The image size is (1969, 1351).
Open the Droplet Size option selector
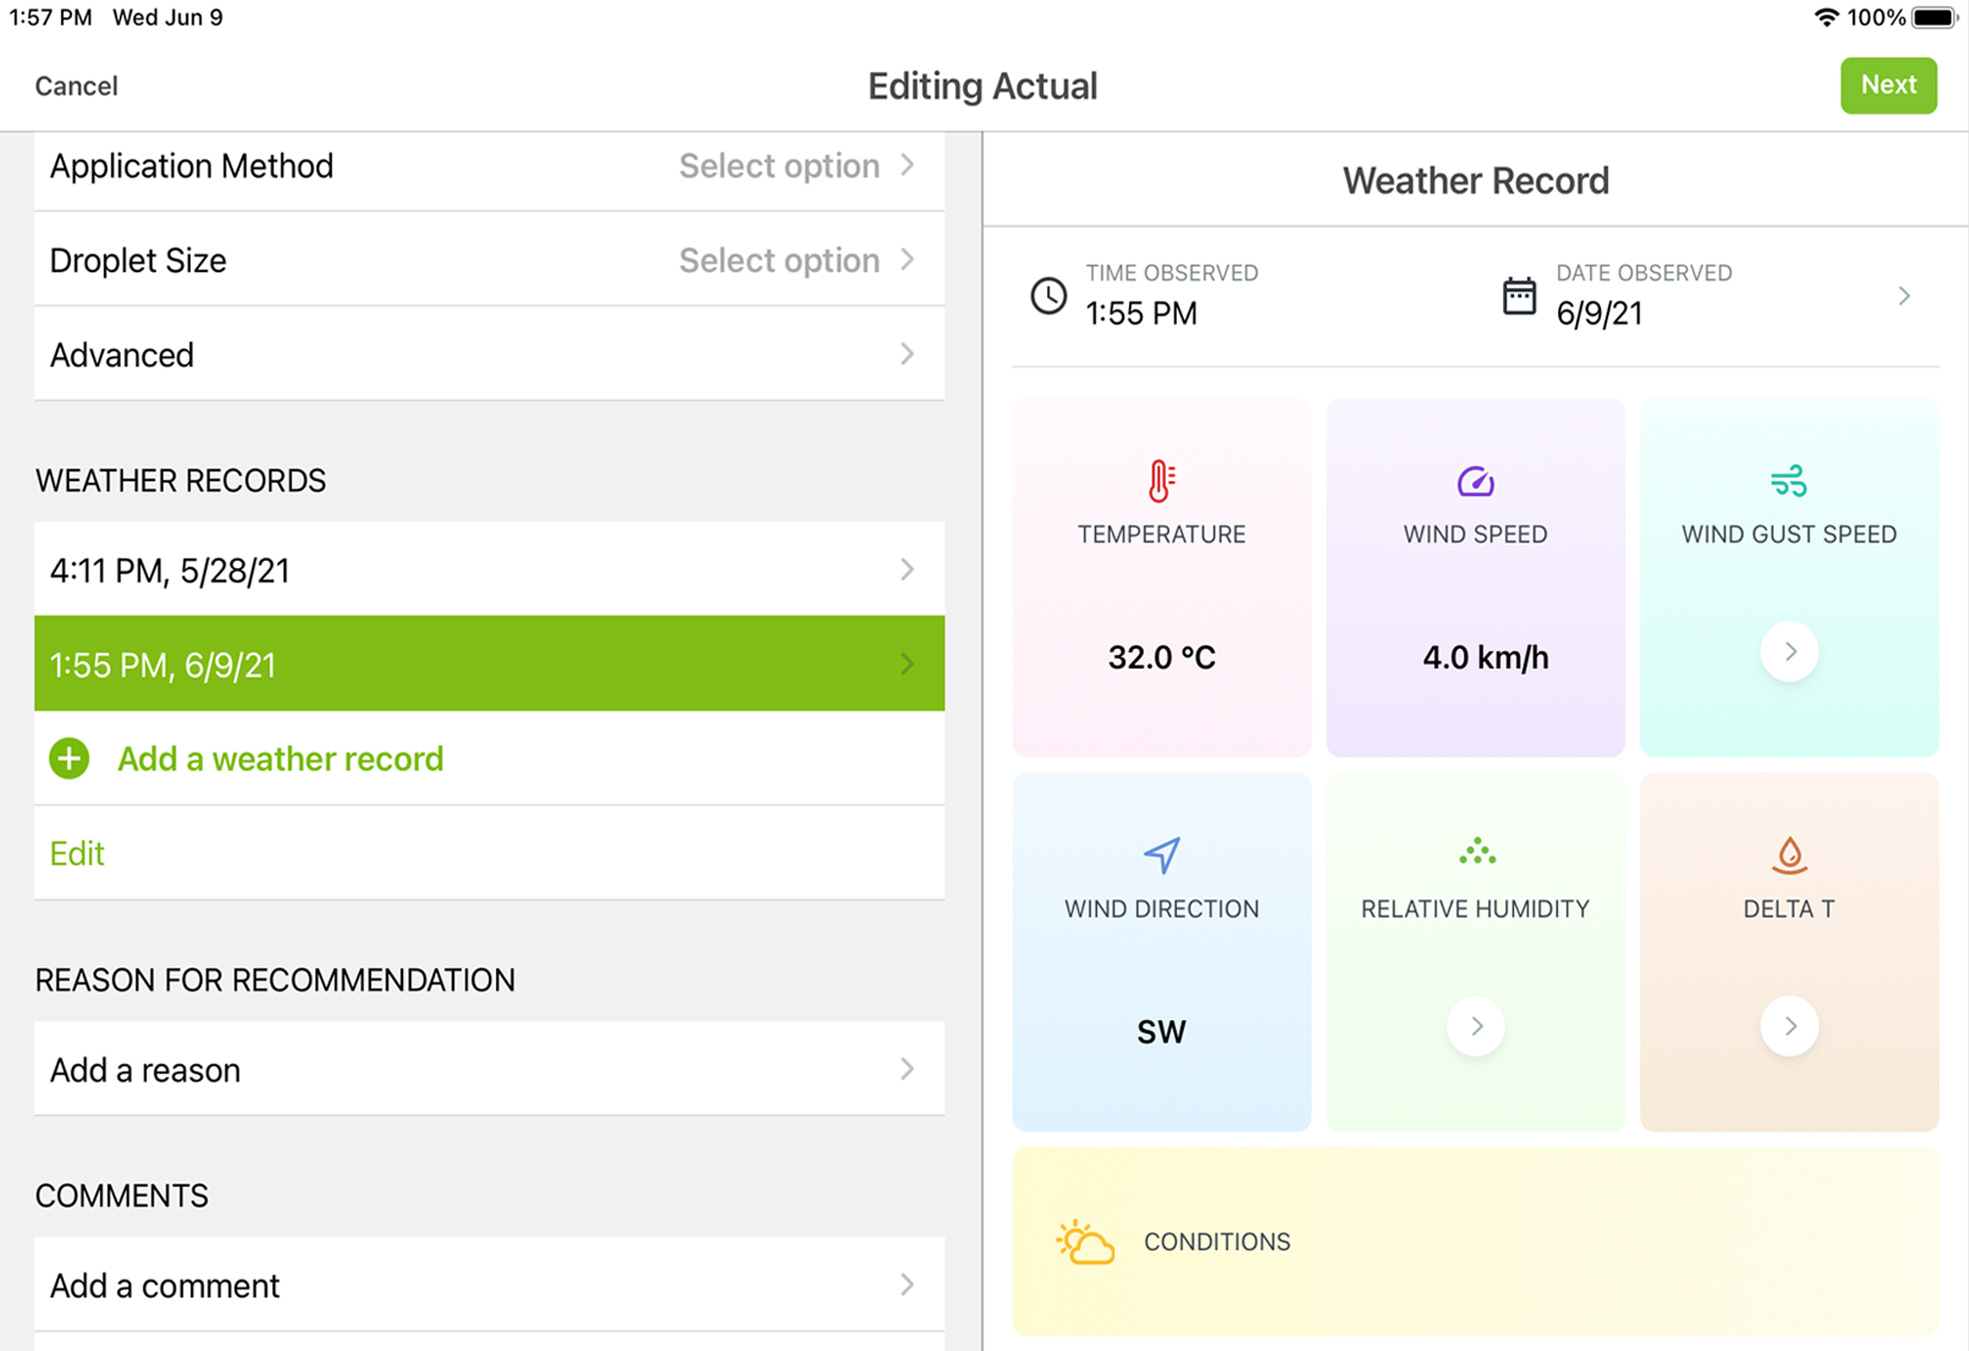(489, 260)
